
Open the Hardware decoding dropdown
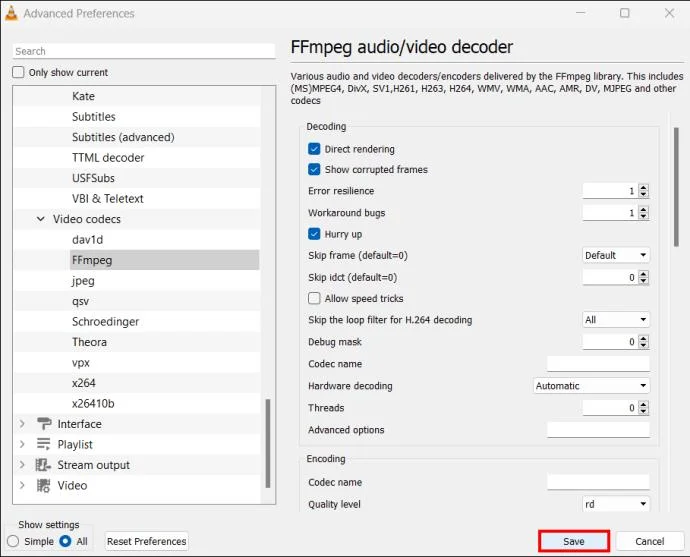pyautogui.click(x=591, y=386)
